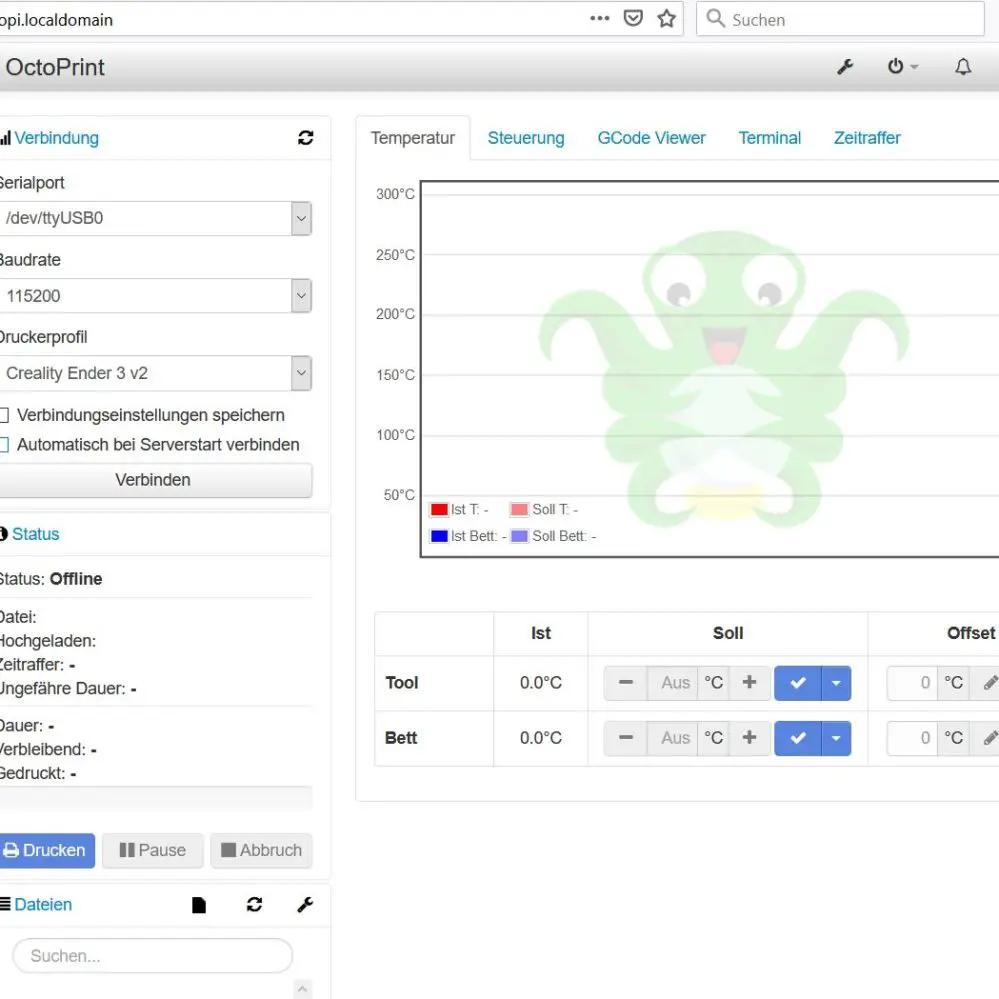Click the magnifier icon in search bar
This screenshot has width=999, height=999.
tap(715, 18)
